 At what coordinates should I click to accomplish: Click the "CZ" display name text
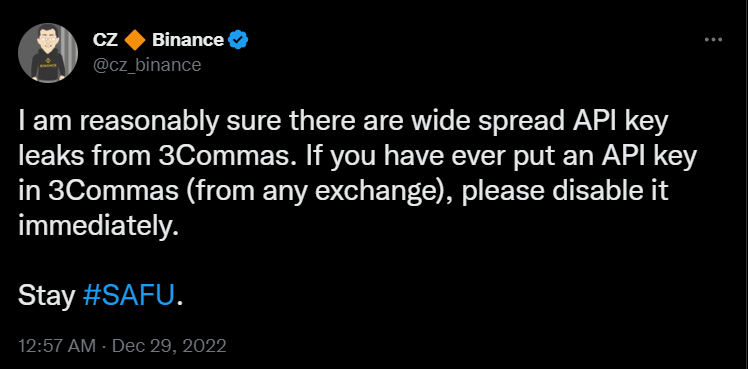pos(105,41)
